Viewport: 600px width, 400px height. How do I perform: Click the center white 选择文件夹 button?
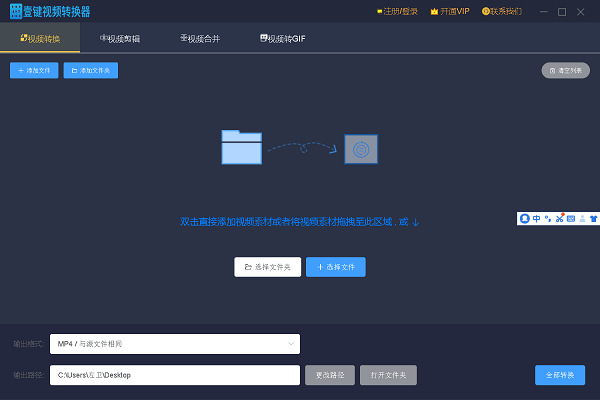[267, 267]
